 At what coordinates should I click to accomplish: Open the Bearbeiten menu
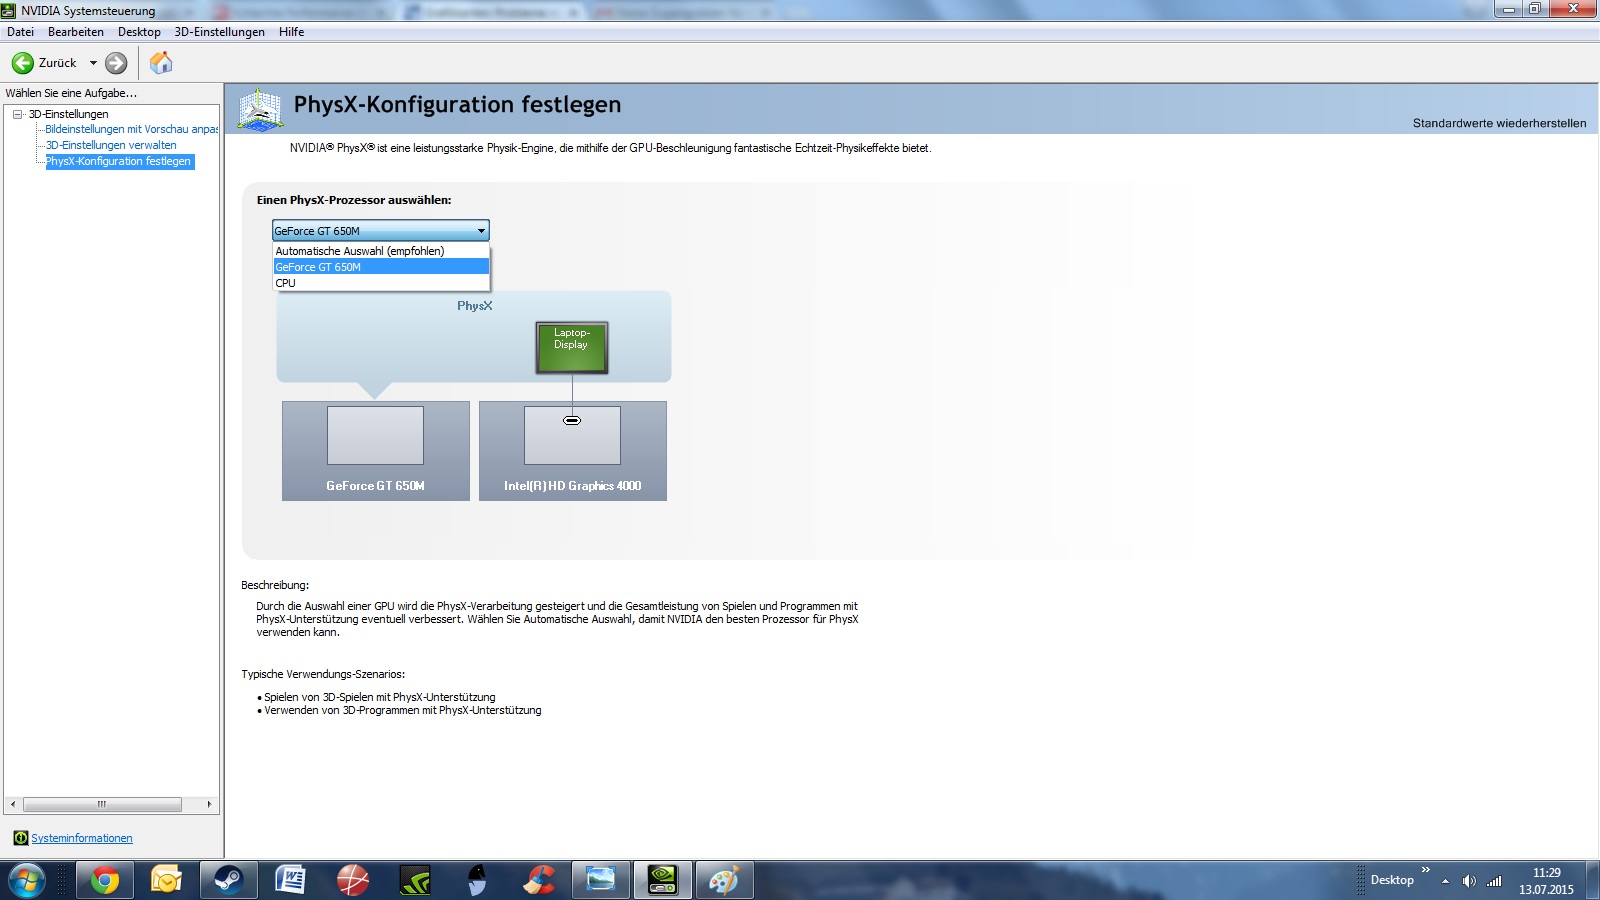pyautogui.click(x=75, y=32)
